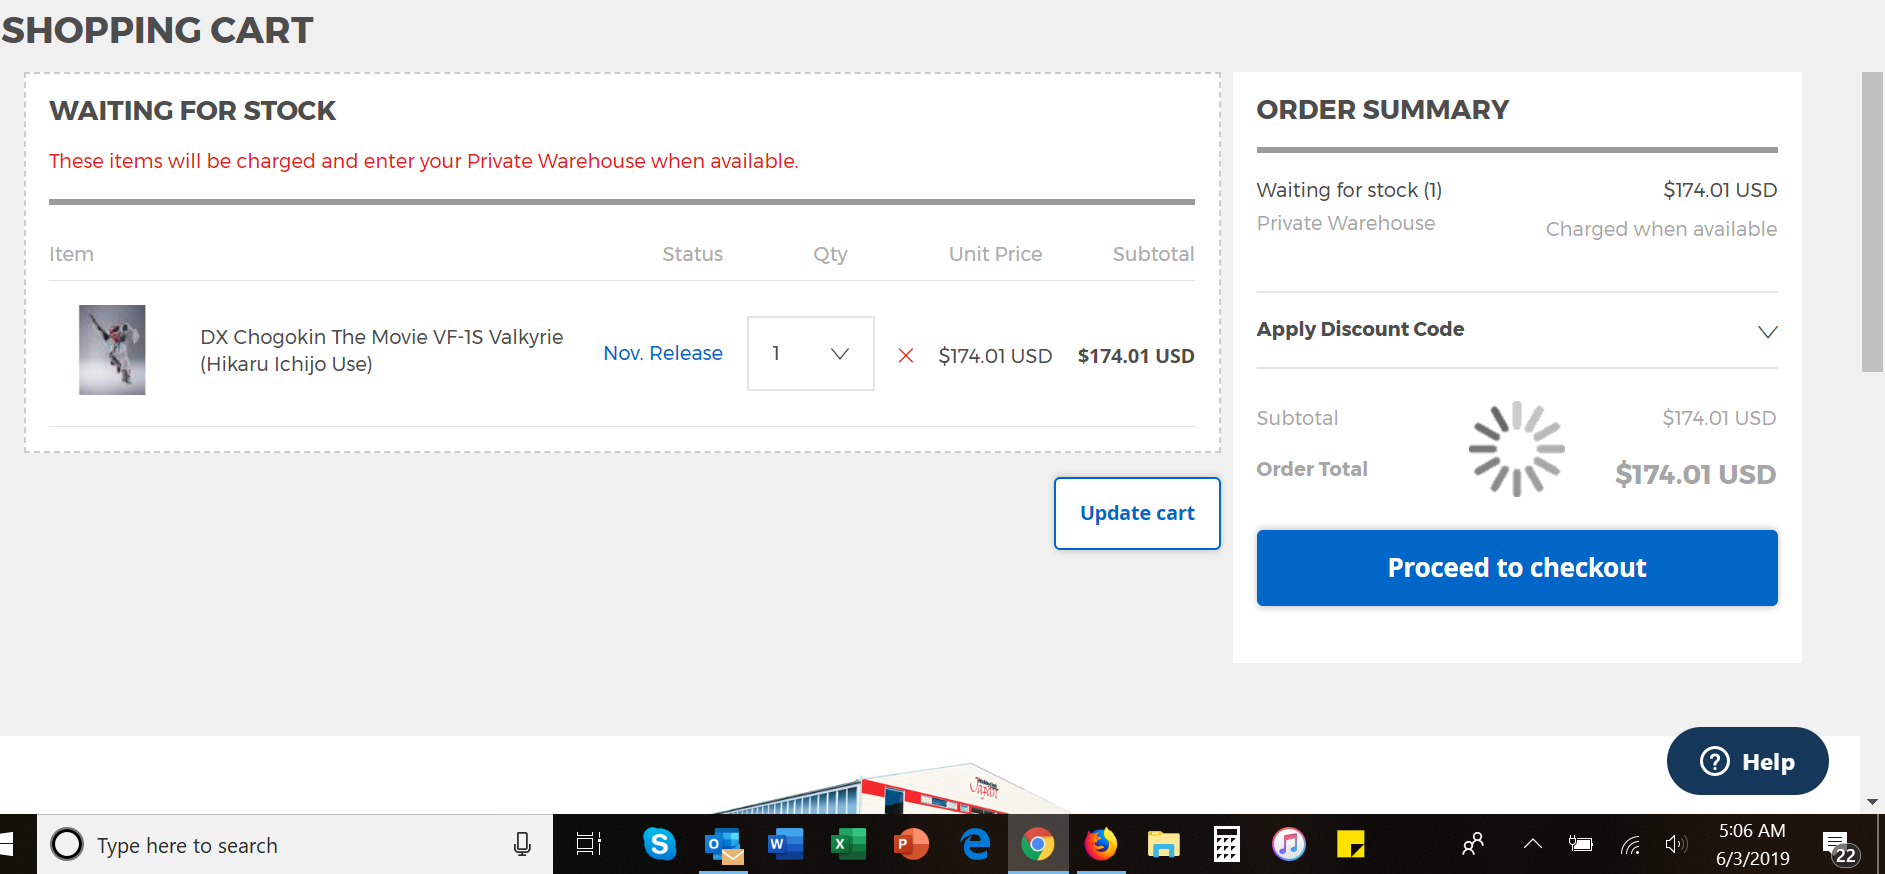Open Microsoft Edge browser from the taskbar
This screenshot has height=874, width=1885.
[975, 845]
